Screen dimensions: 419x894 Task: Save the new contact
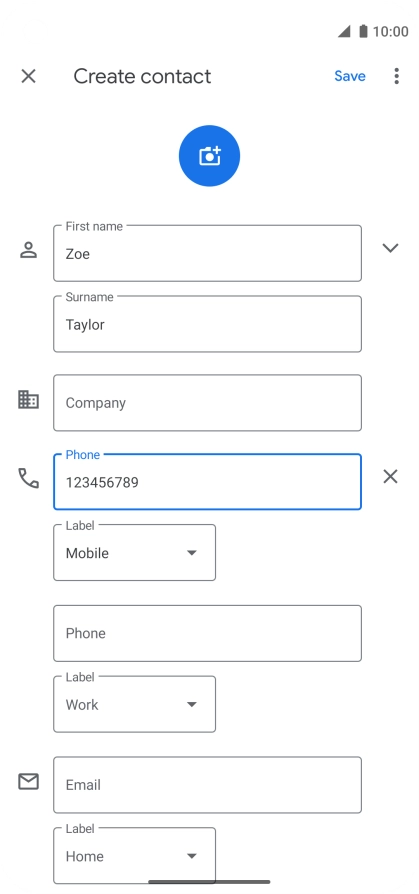click(349, 76)
